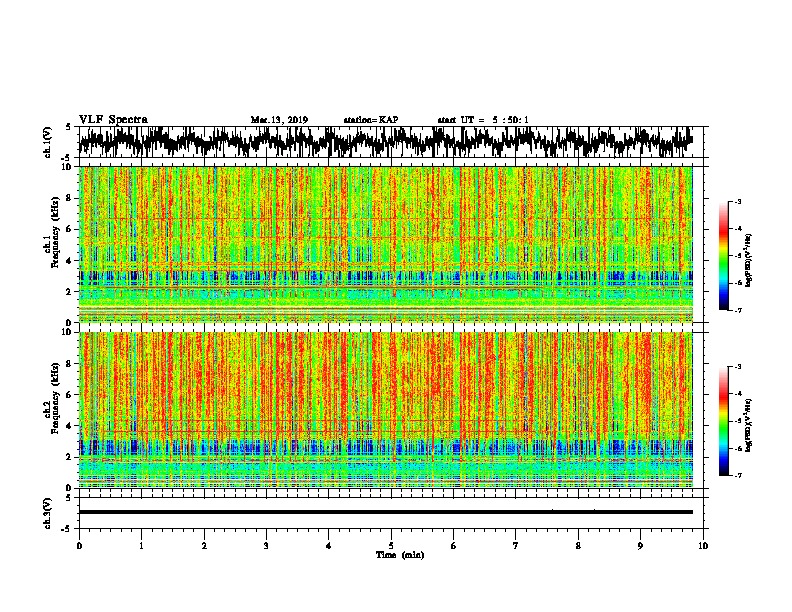Click the ch.3 flat voltage trace

click(x=386, y=512)
